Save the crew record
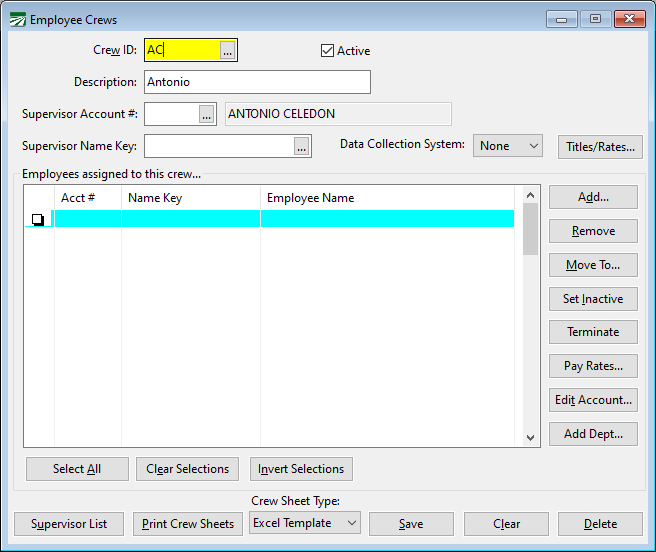Viewport: 656px width, 552px height. pyautogui.click(x=411, y=524)
